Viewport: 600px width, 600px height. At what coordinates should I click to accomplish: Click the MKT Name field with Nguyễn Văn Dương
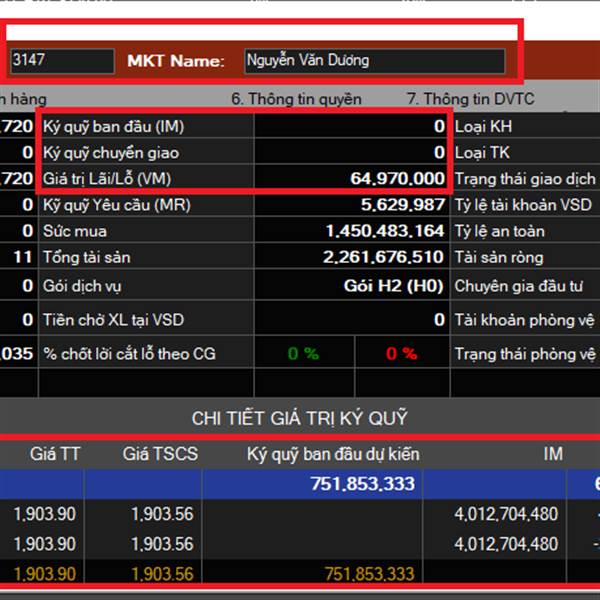374,61
